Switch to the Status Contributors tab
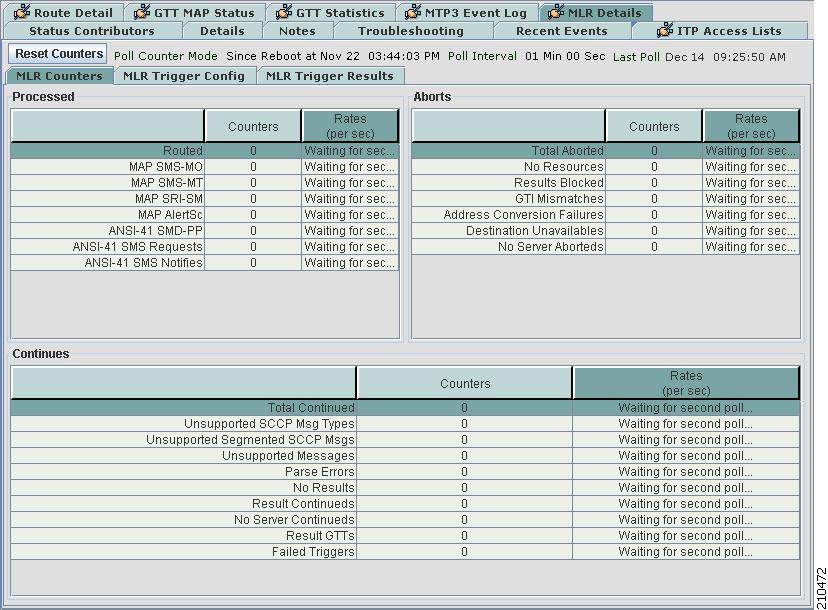This screenshot has height=610, width=828. pyautogui.click(x=92, y=31)
